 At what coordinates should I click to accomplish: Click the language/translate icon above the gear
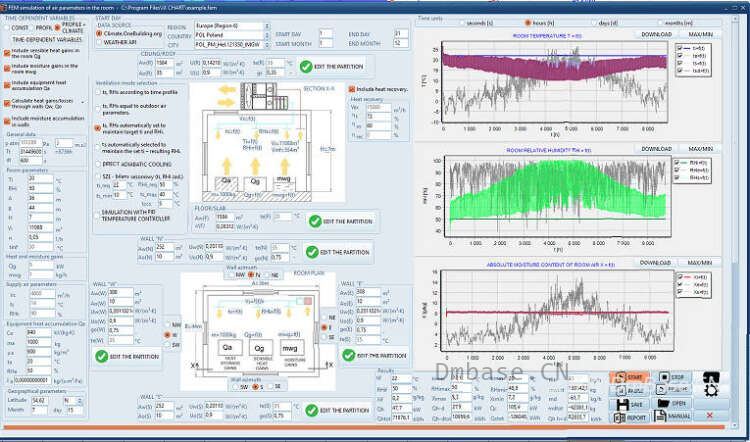(711, 377)
